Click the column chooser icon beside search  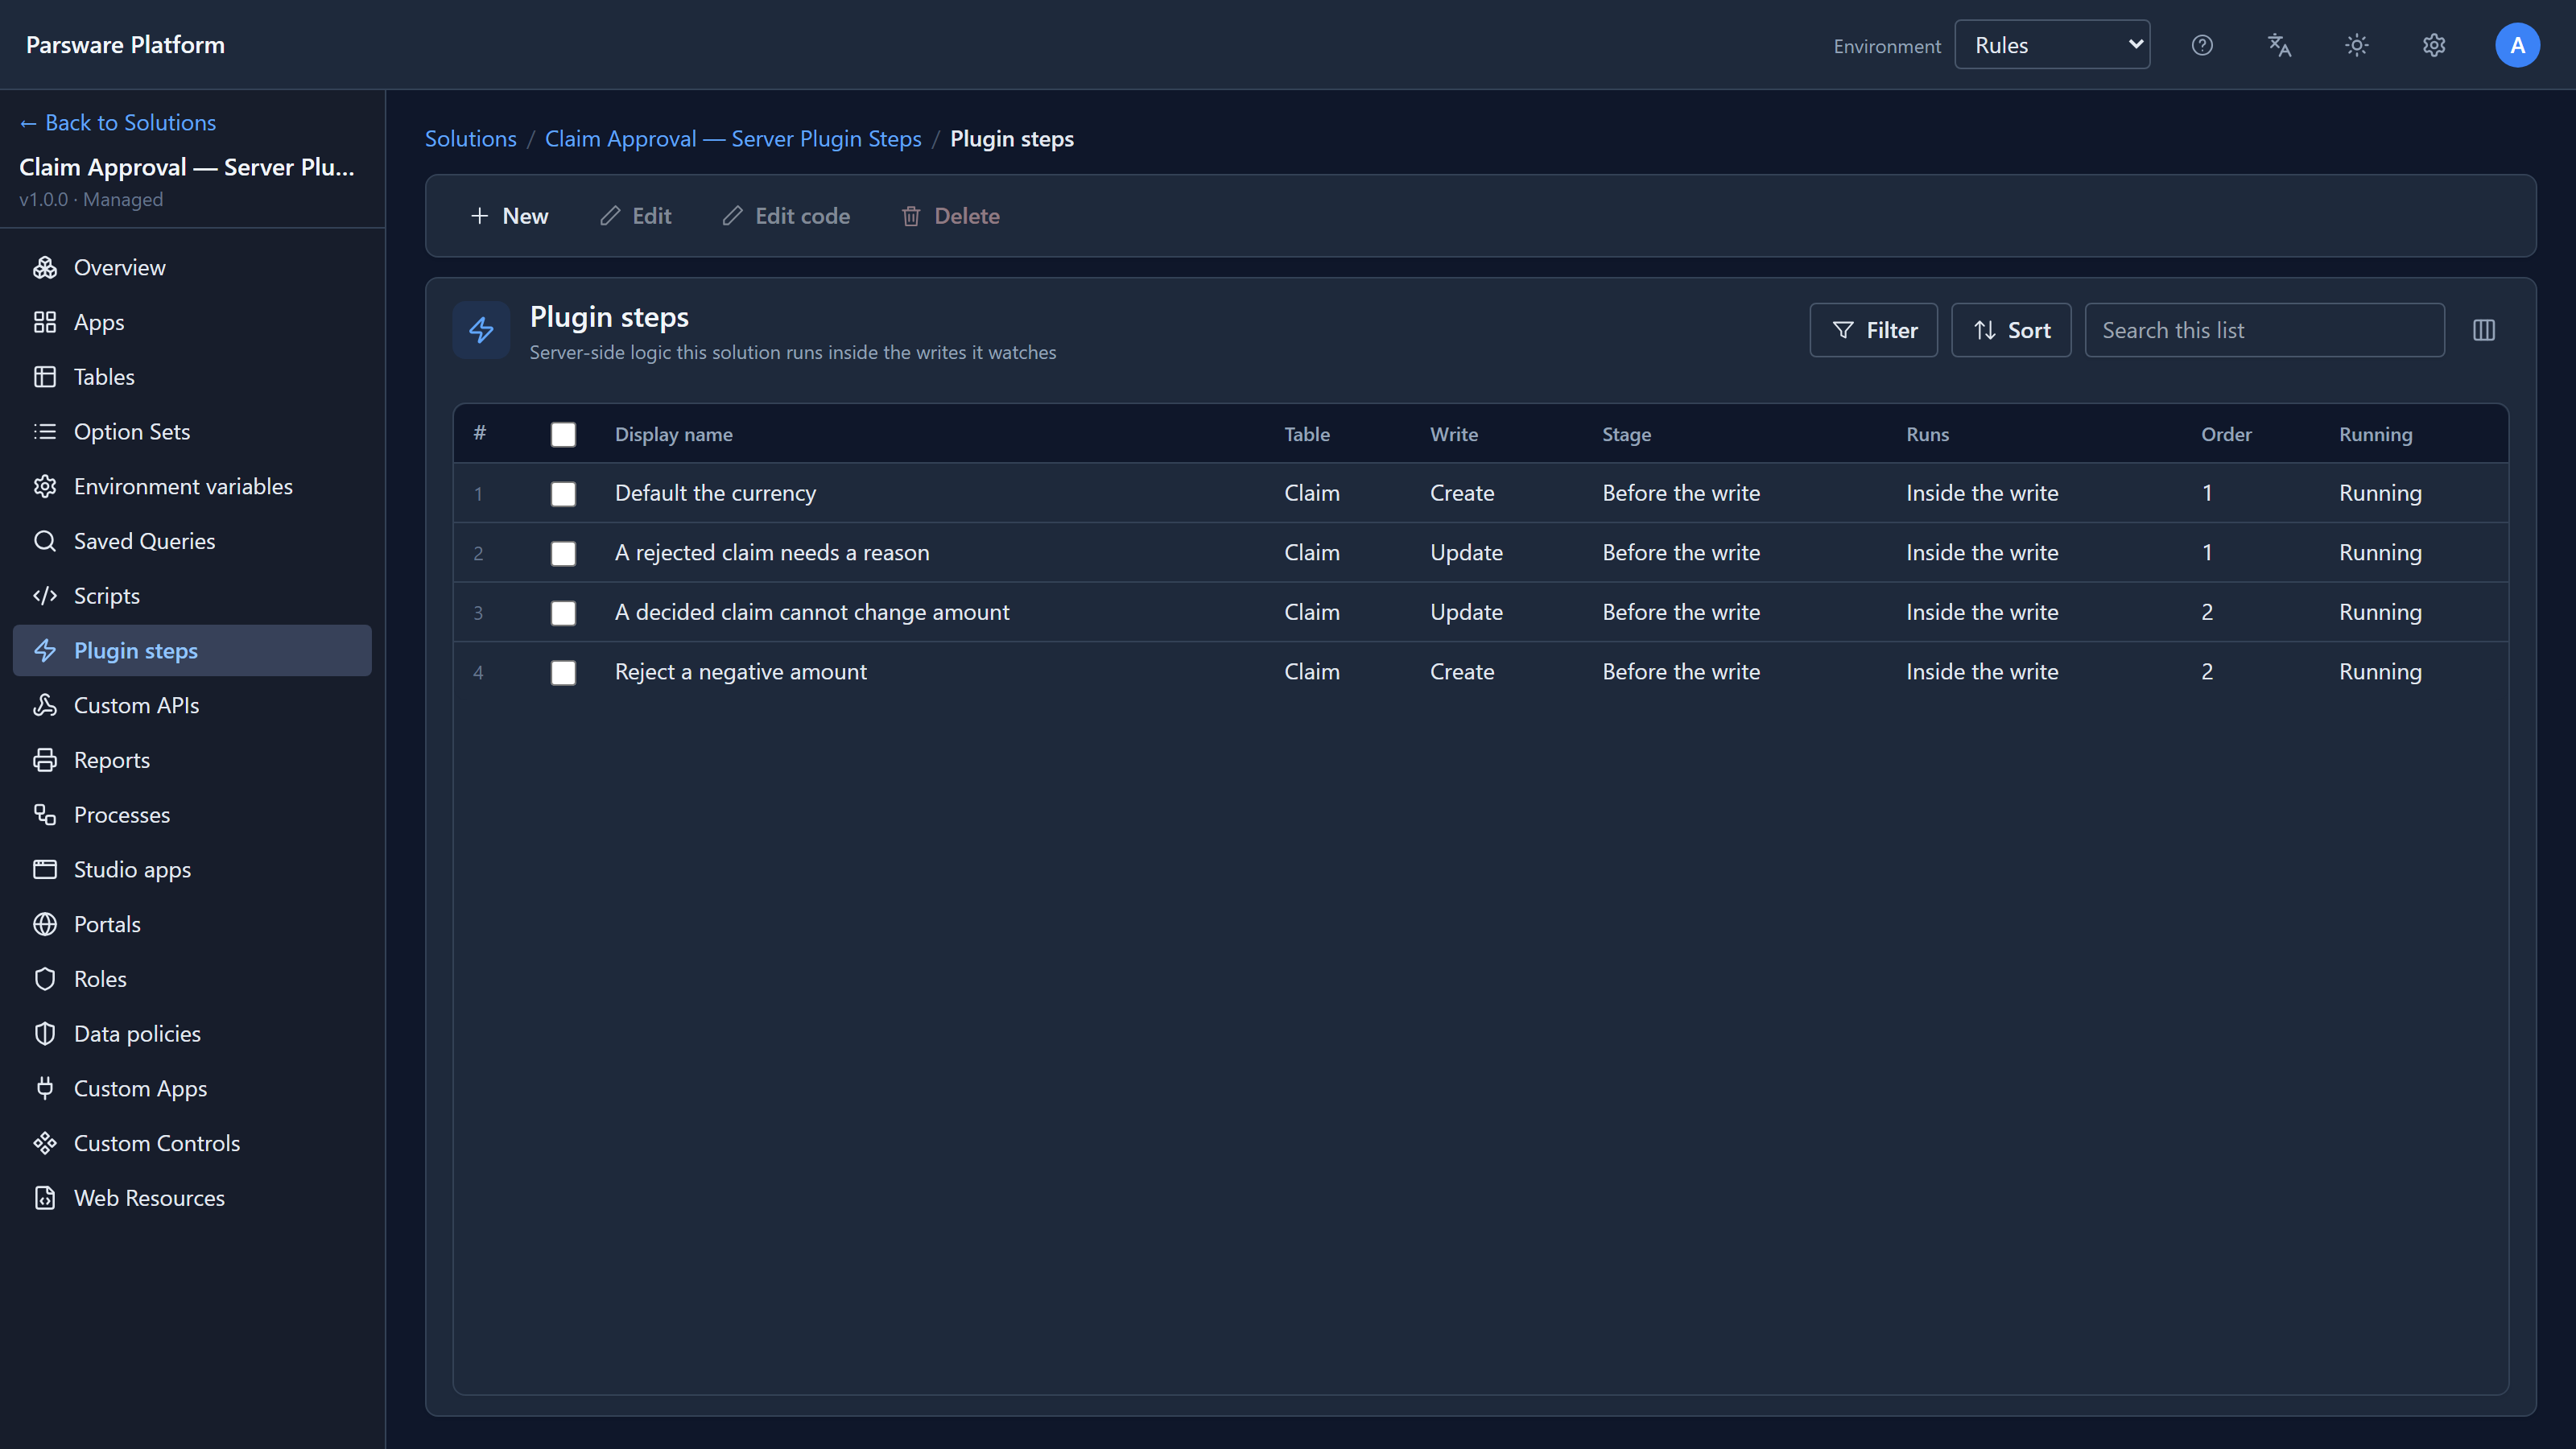tap(2484, 330)
